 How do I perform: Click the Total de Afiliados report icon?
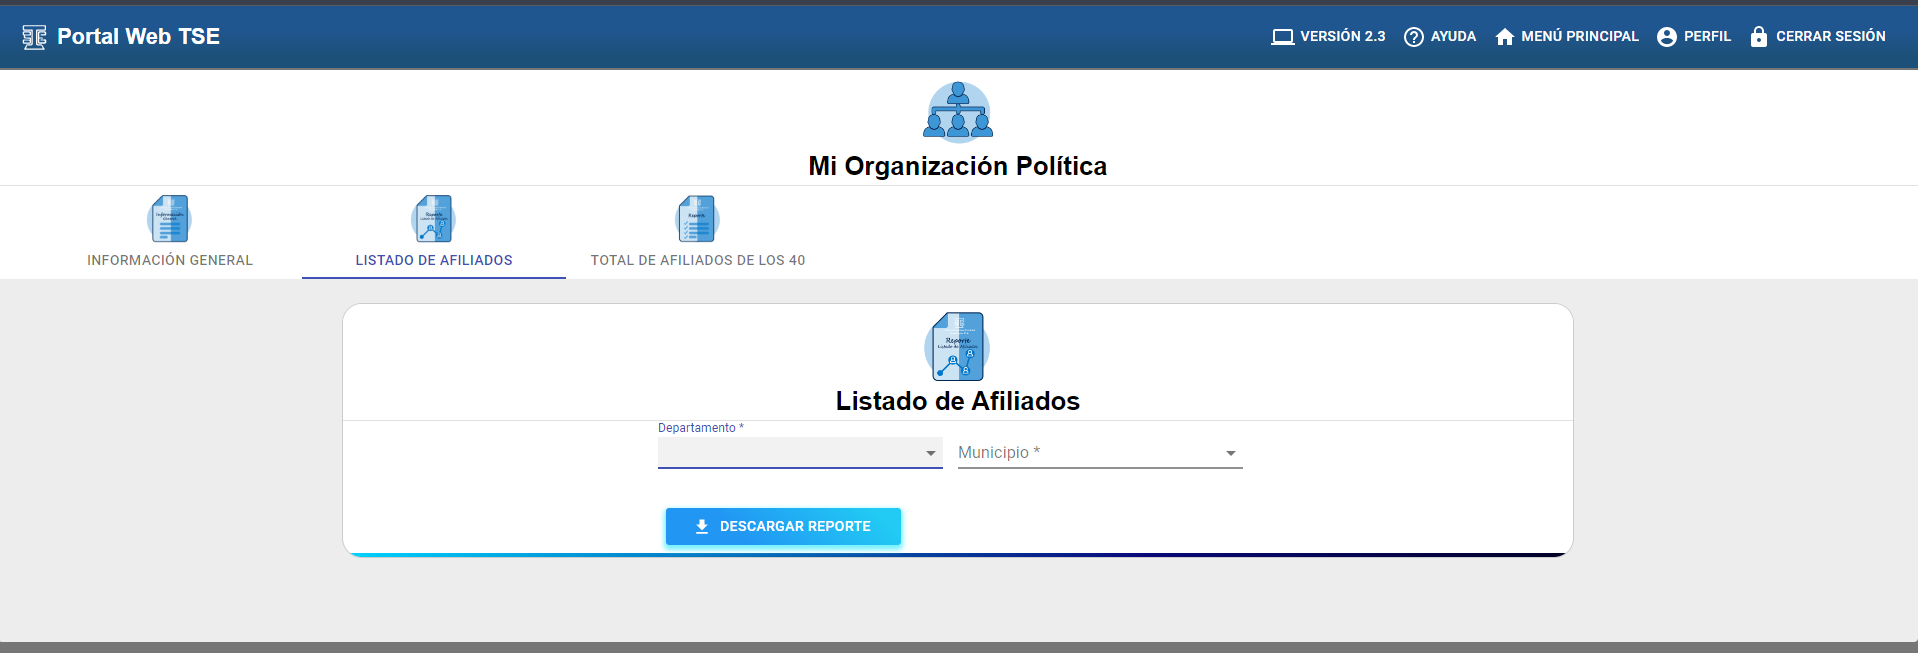[697, 219]
